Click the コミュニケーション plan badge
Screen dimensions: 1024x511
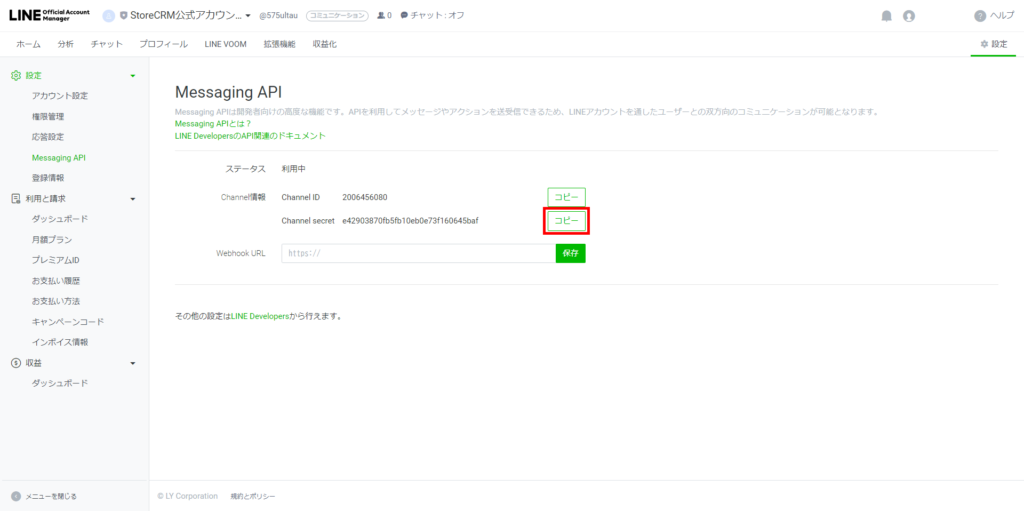(x=337, y=16)
